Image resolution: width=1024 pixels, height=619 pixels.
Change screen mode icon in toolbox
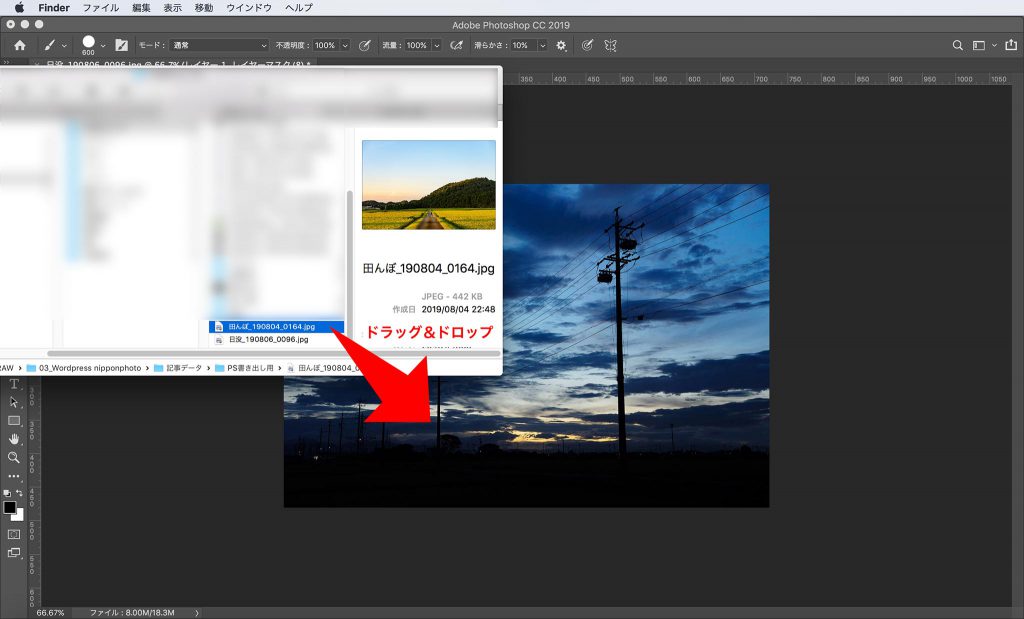[x=14, y=552]
